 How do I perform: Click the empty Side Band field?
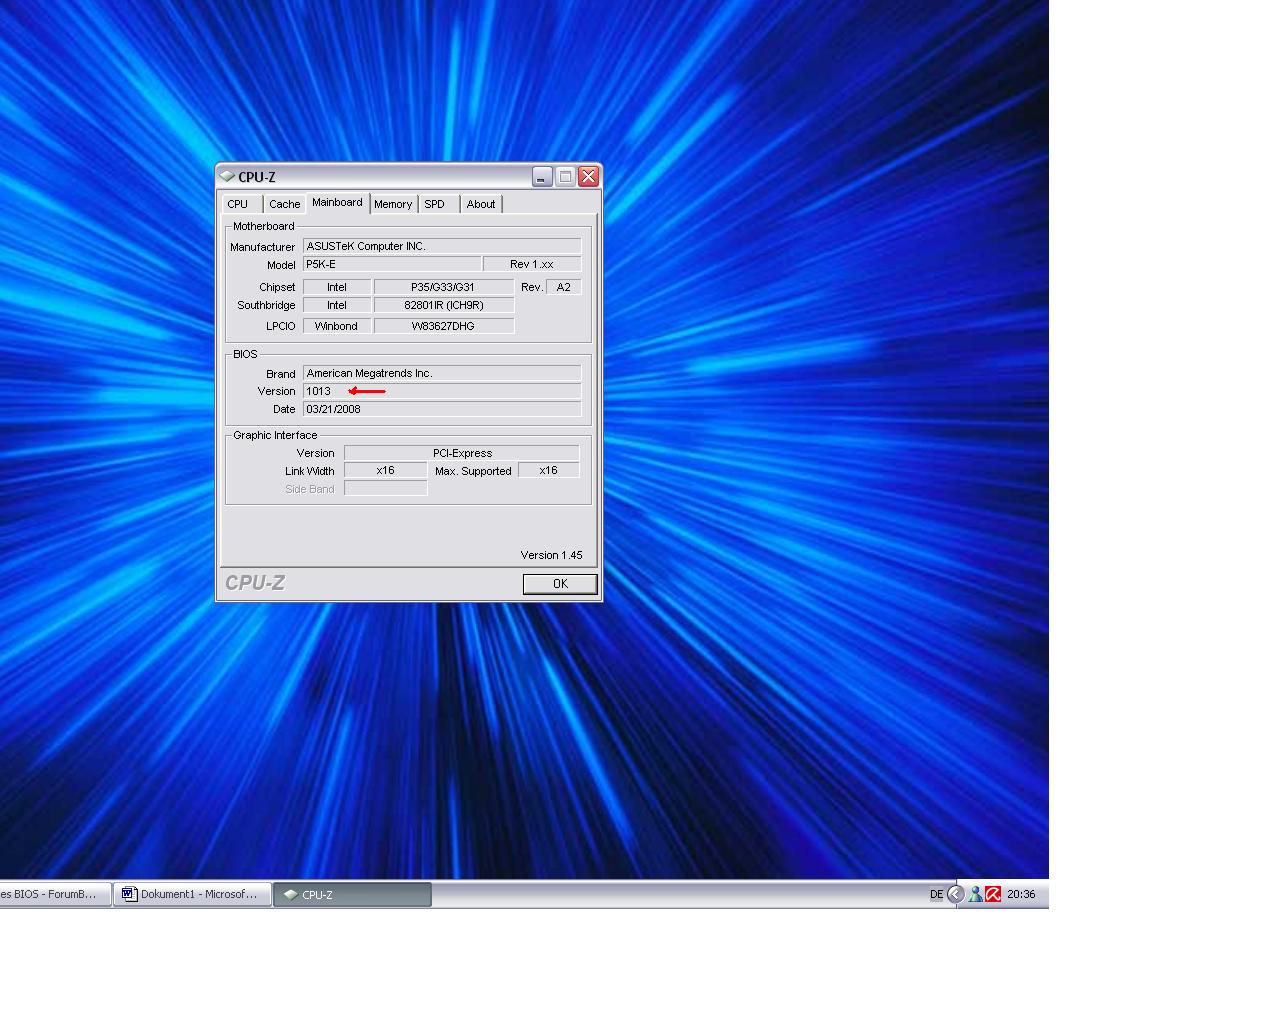(x=386, y=488)
